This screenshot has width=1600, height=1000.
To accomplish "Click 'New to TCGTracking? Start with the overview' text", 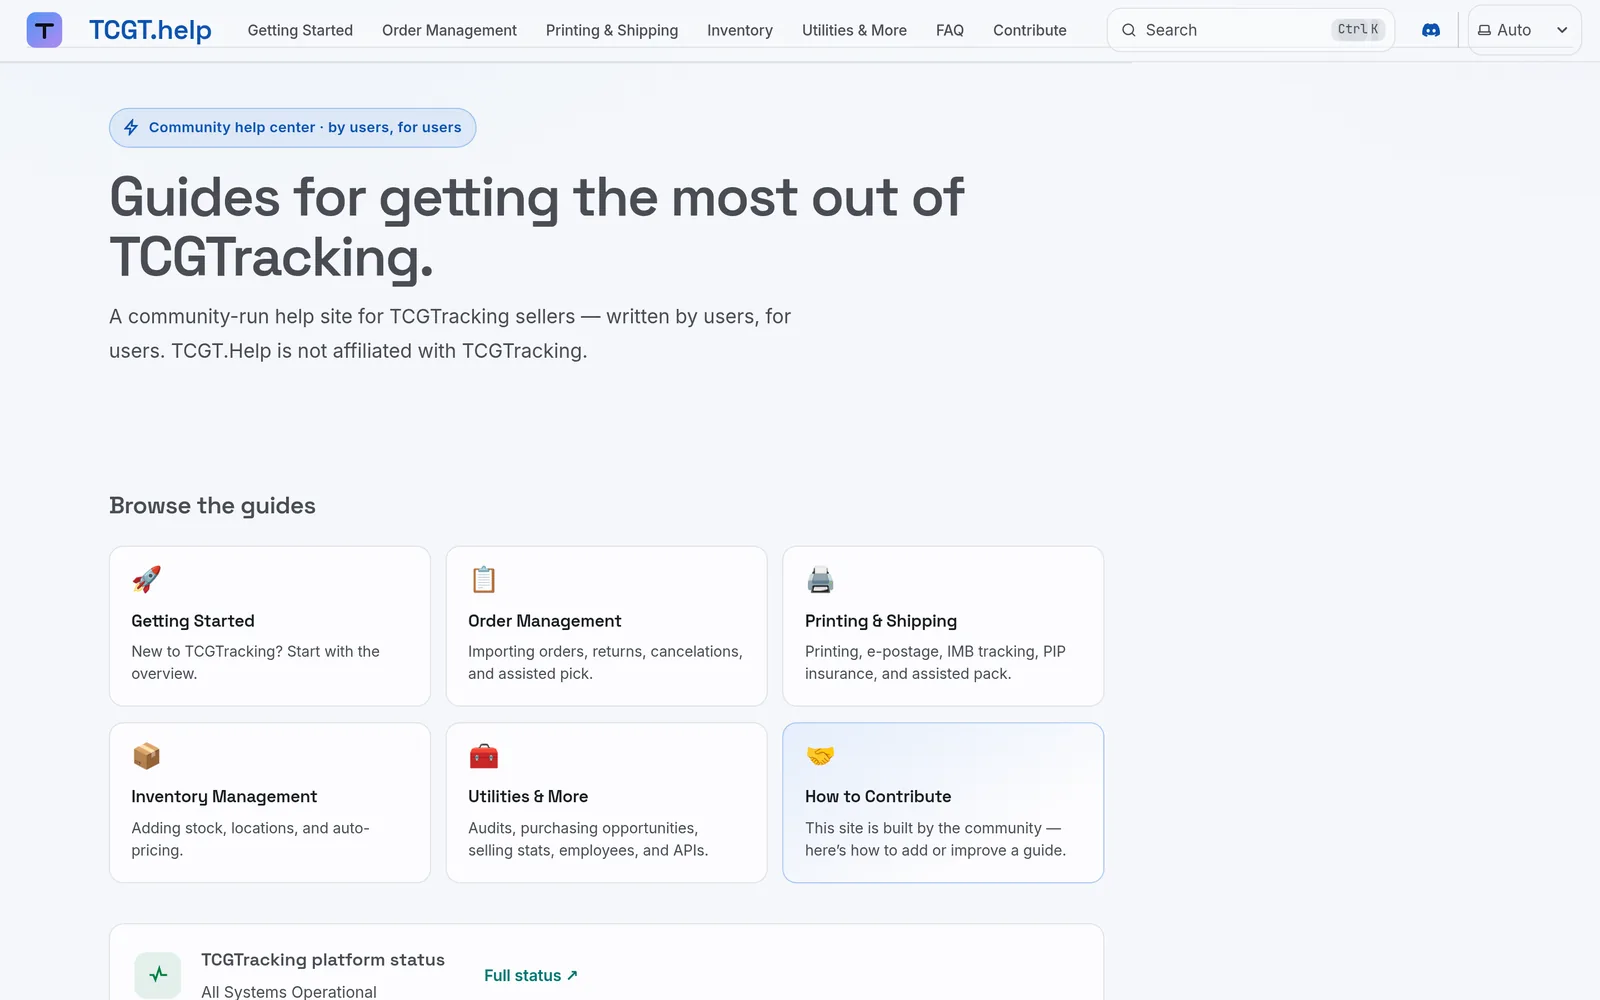I will click(x=255, y=662).
